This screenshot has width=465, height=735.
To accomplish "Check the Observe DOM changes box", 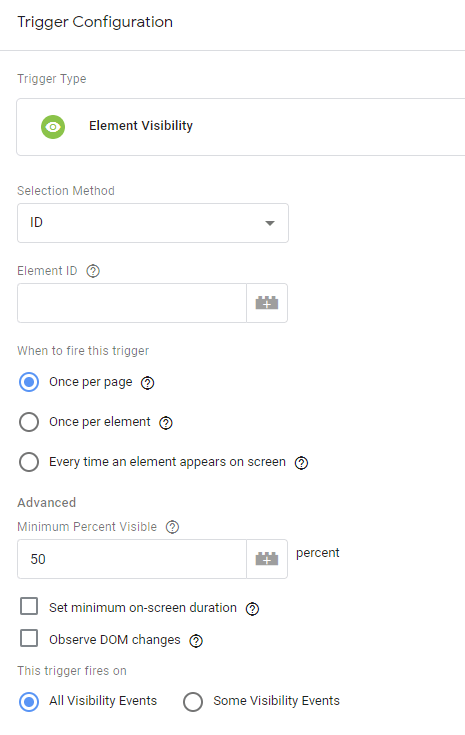I will [x=29, y=638].
